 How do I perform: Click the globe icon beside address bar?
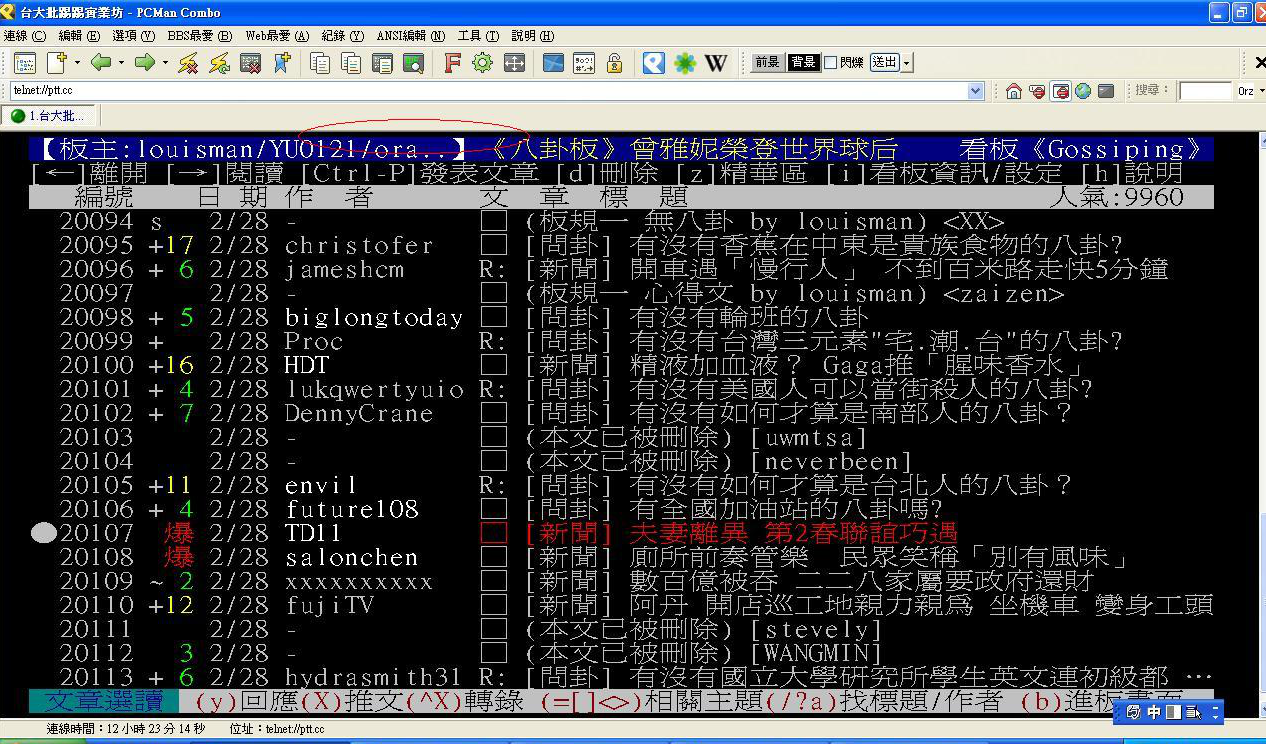click(x=1083, y=91)
